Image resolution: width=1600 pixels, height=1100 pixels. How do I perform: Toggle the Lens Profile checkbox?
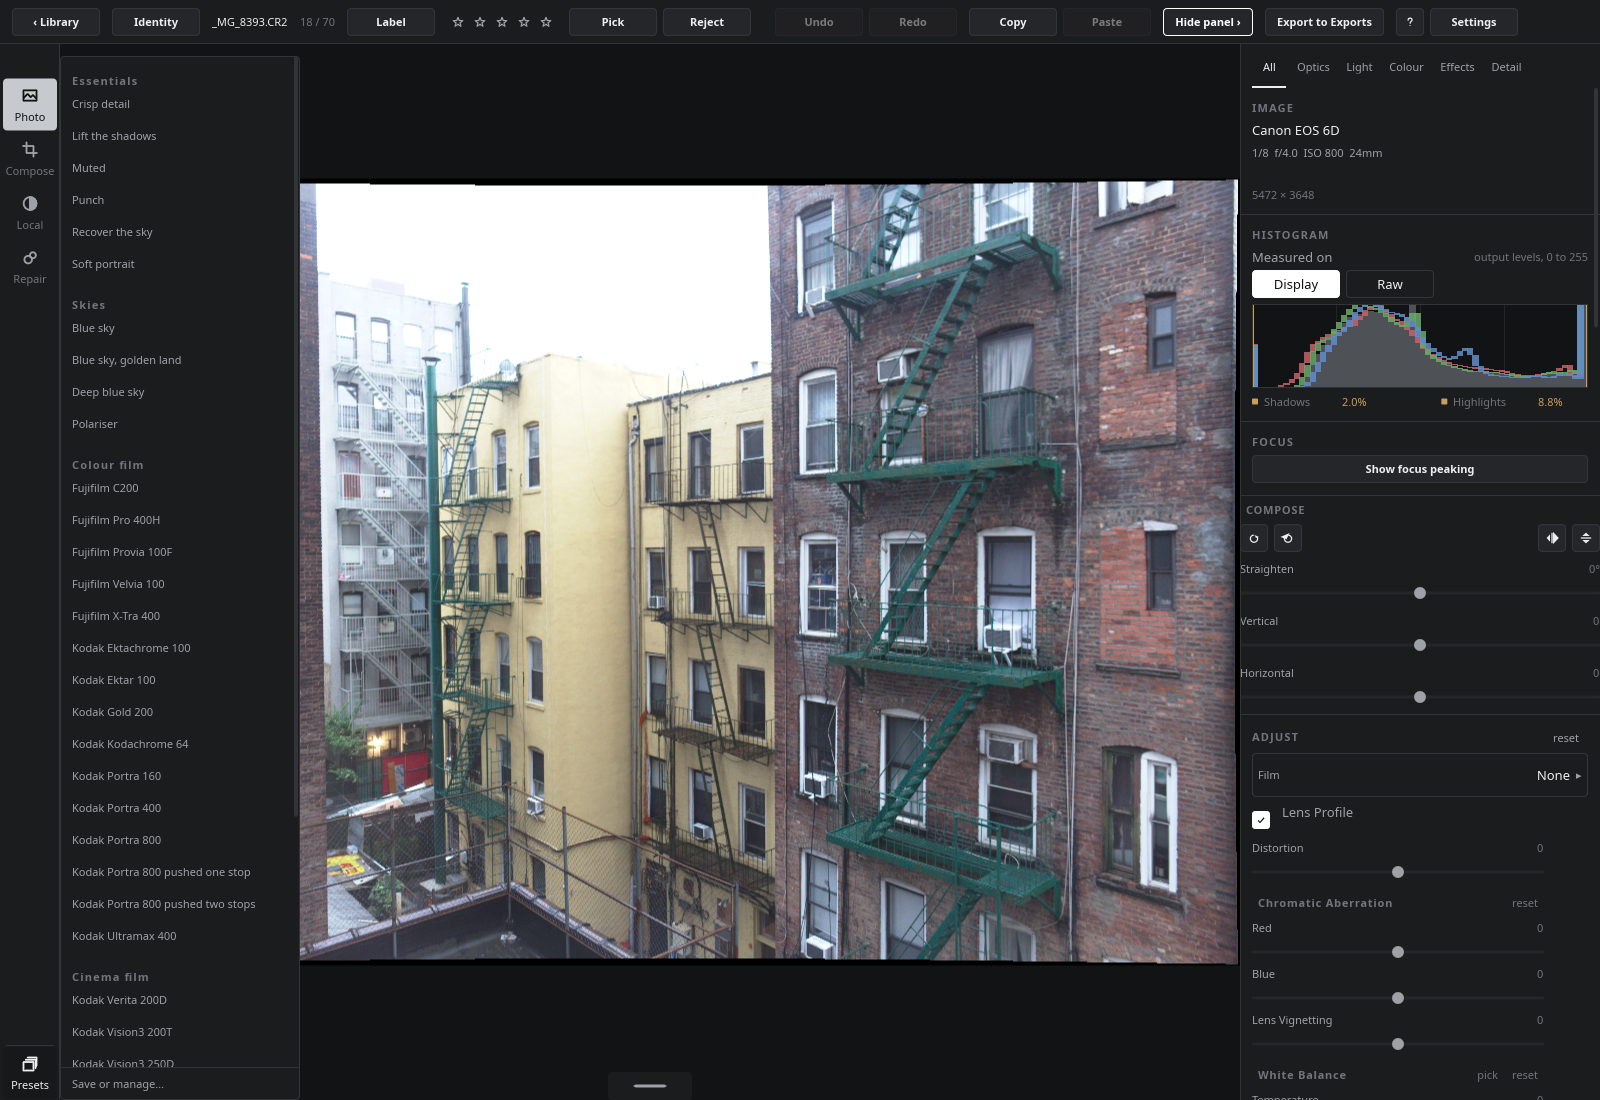point(1261,820)
